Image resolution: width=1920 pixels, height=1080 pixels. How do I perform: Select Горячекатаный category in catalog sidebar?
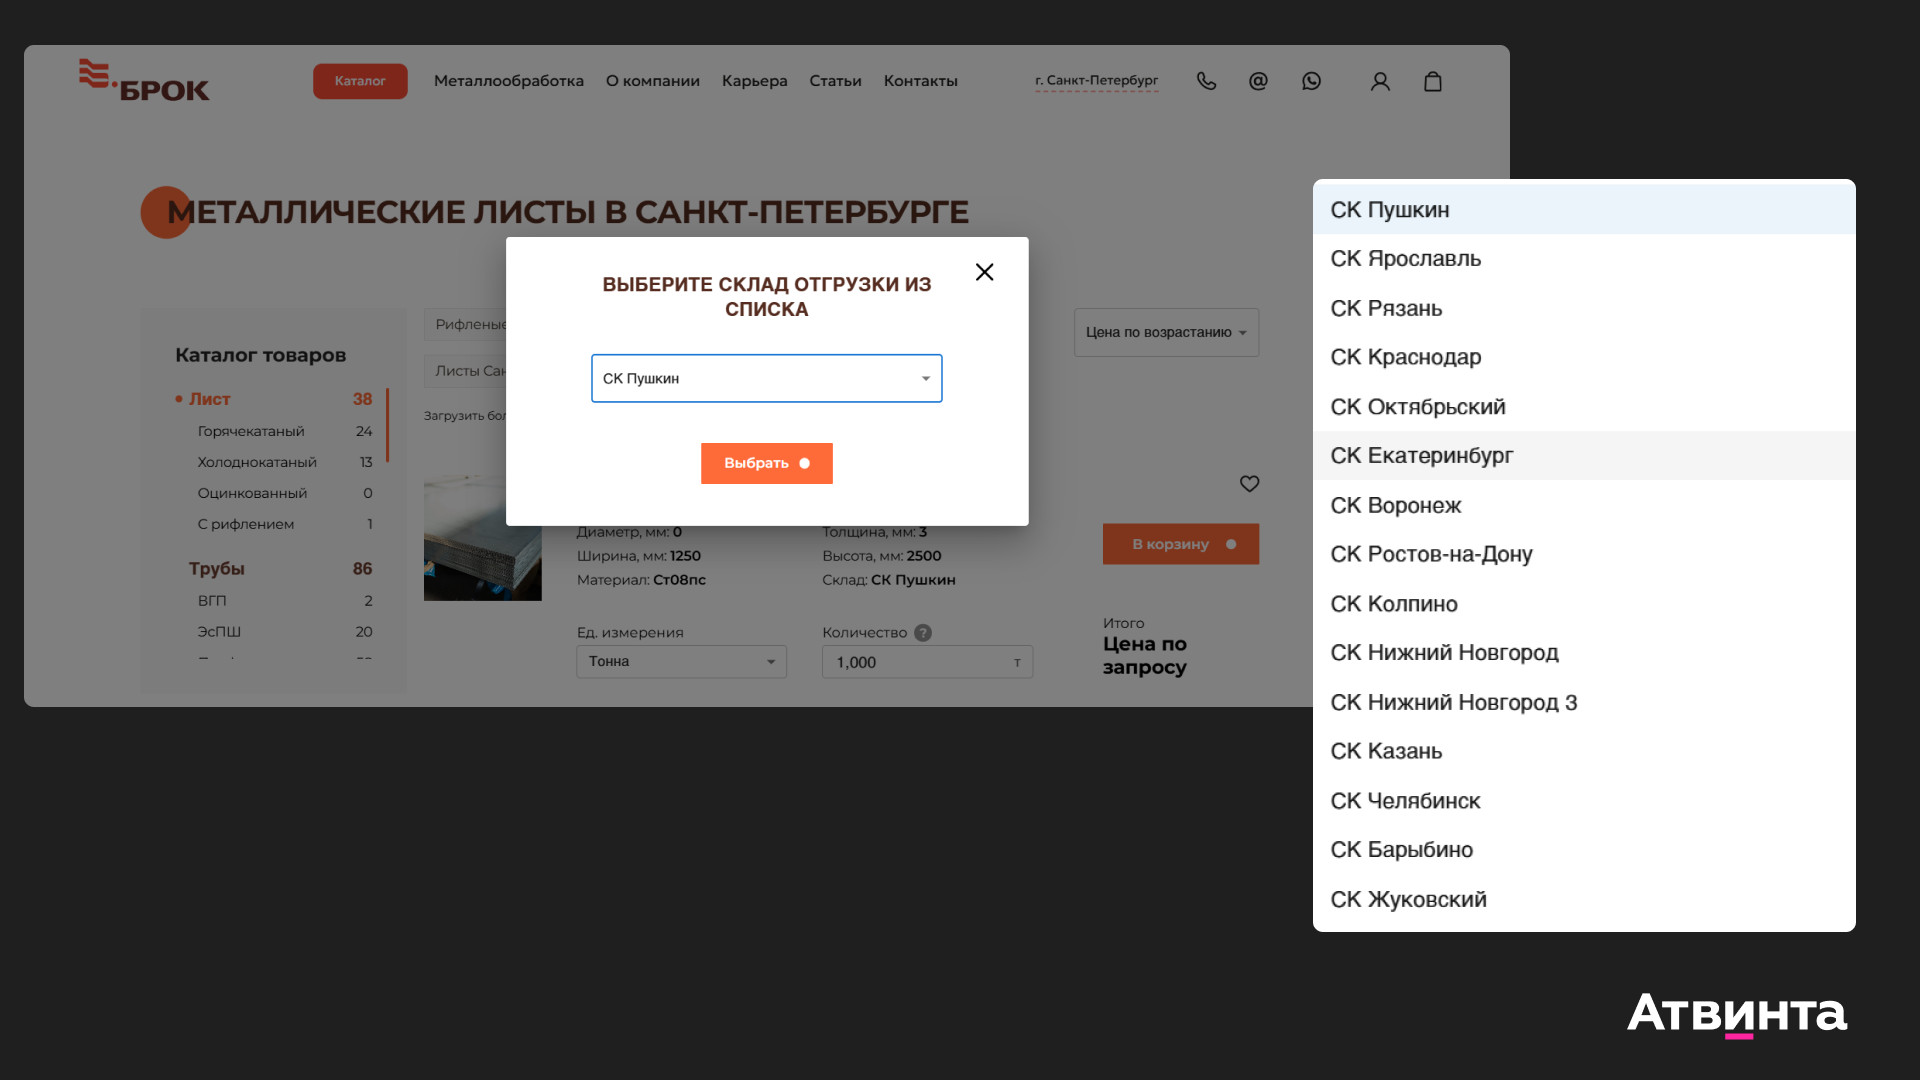click(x=251, y=431)
